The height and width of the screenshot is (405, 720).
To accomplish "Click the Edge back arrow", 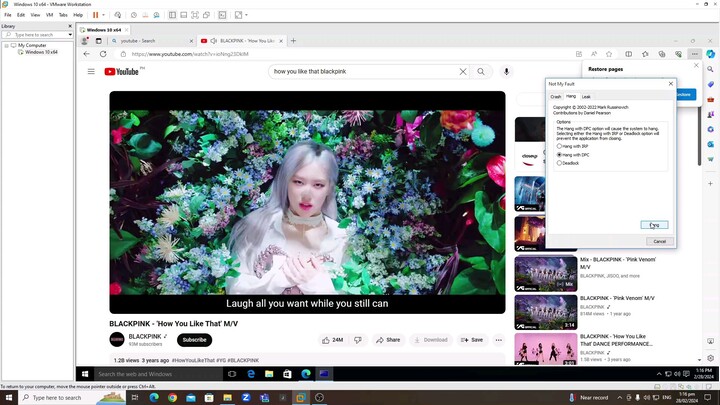I will 87,54.
